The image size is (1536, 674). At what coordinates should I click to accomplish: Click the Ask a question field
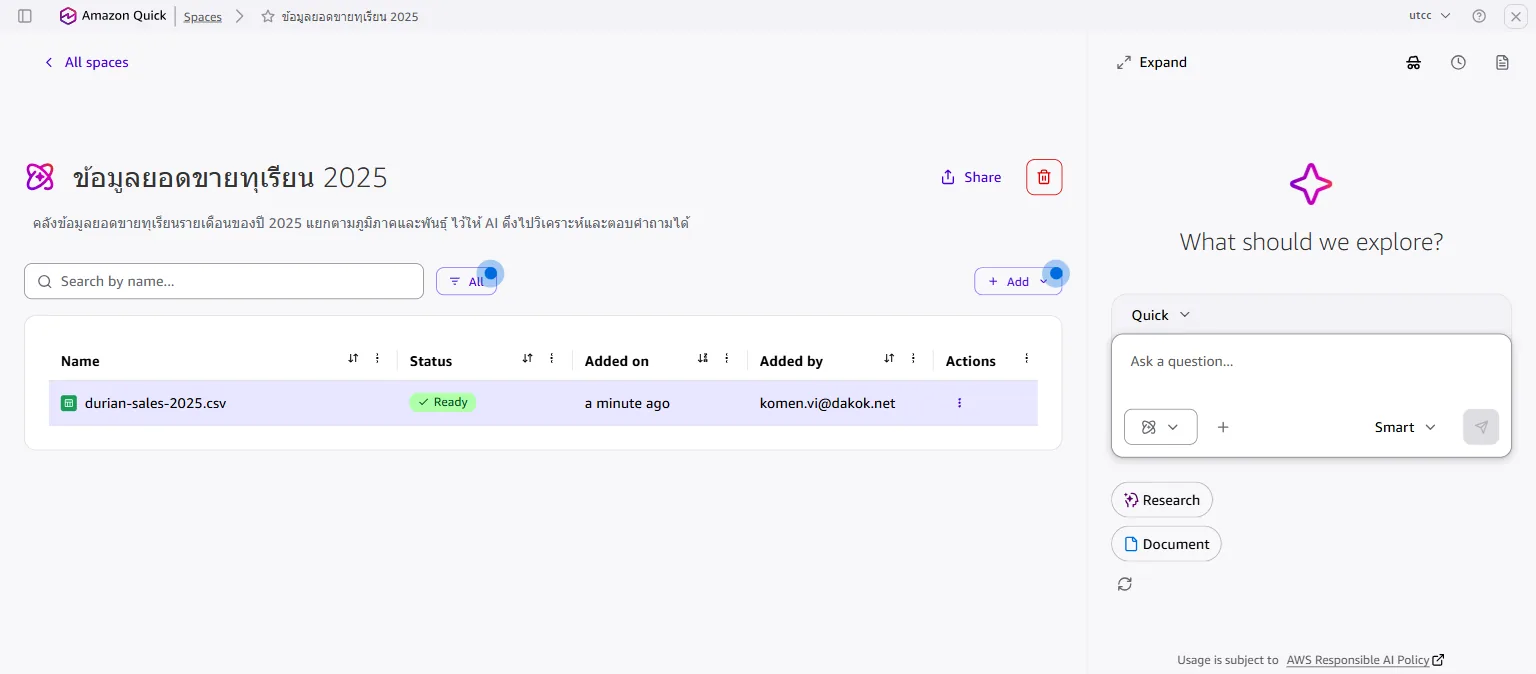pos(1311,362)
